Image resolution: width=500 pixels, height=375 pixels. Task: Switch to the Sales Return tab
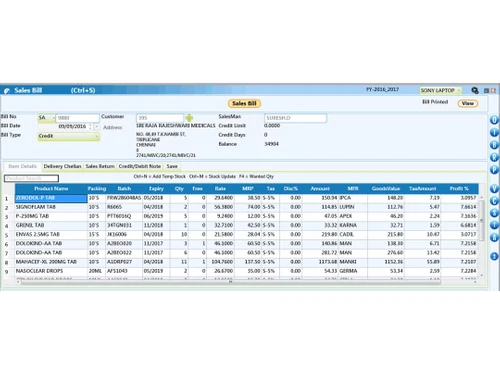coord(100,166)
